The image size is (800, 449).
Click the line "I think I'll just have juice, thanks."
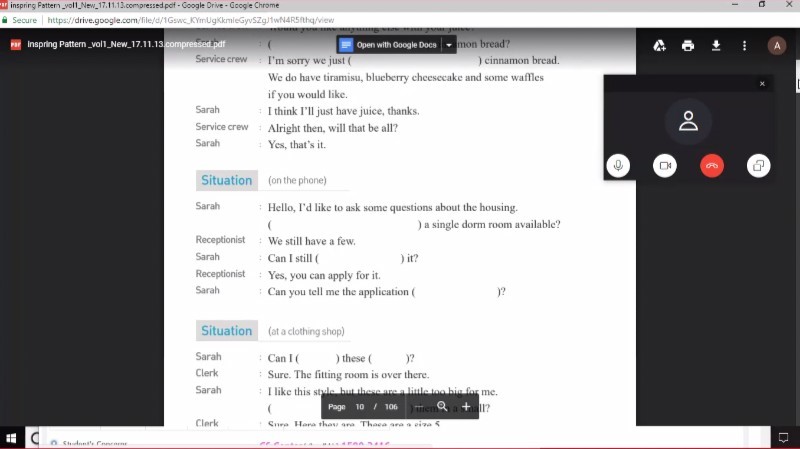coord(343,111)
